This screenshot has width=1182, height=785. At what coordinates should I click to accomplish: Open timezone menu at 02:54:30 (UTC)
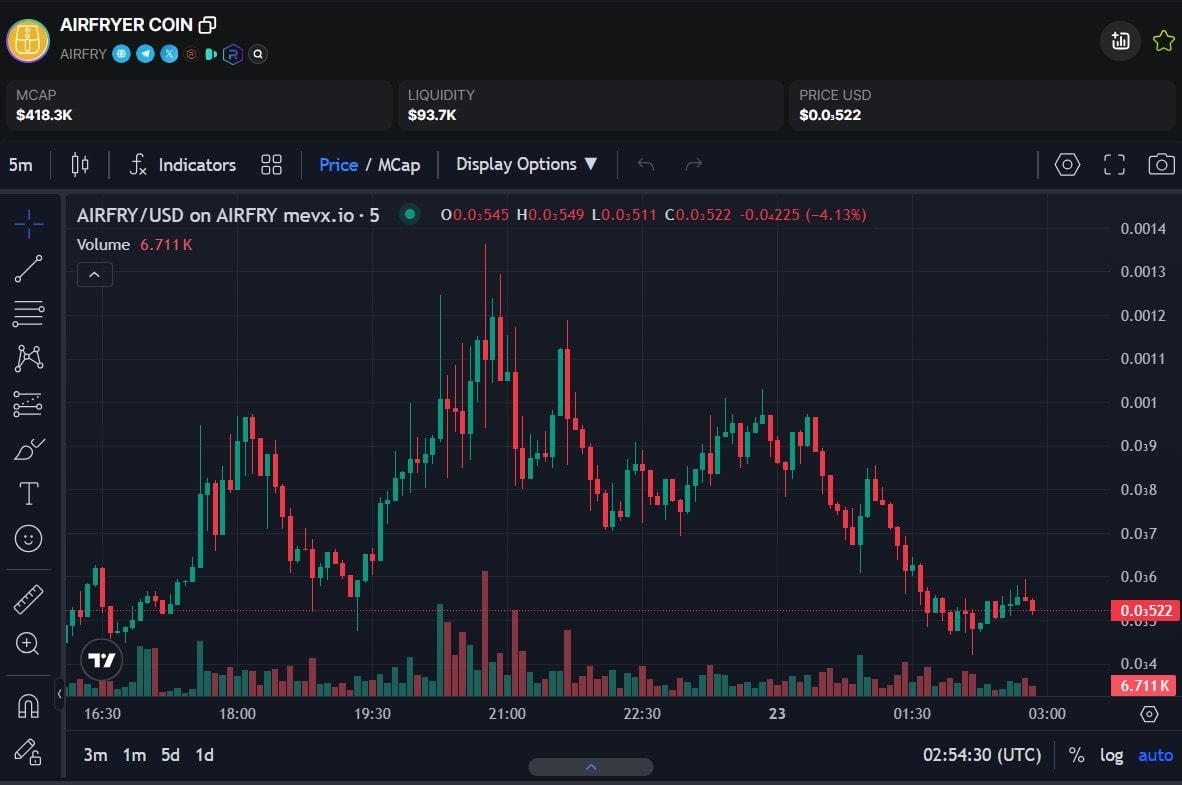(x=981, y=755)
